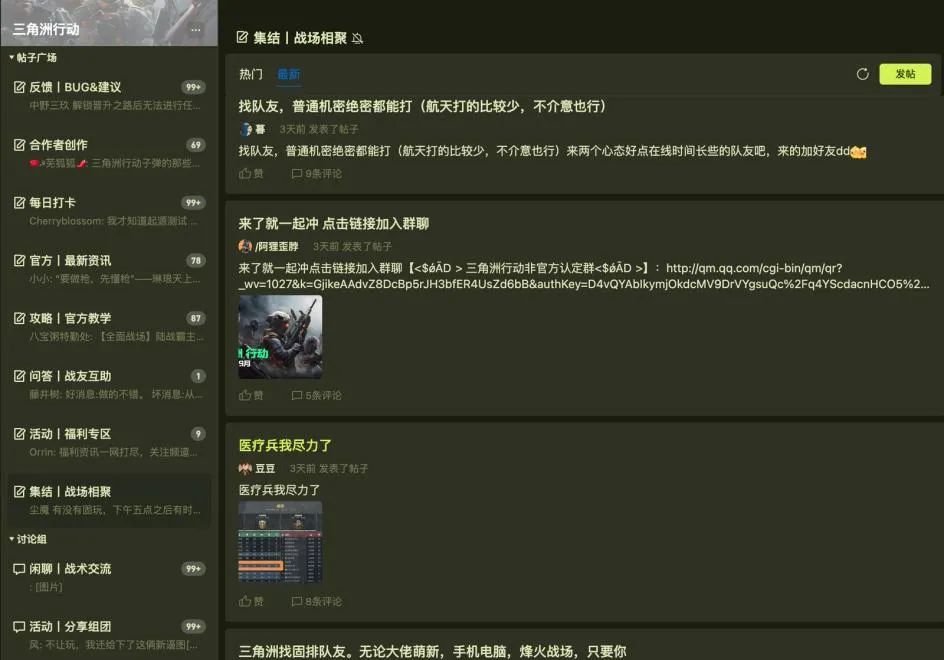This screenshot has width=944, height=660.
Task: Open the 合作者创作 channel
Action: pyautogui.click(x=109, y=153)
